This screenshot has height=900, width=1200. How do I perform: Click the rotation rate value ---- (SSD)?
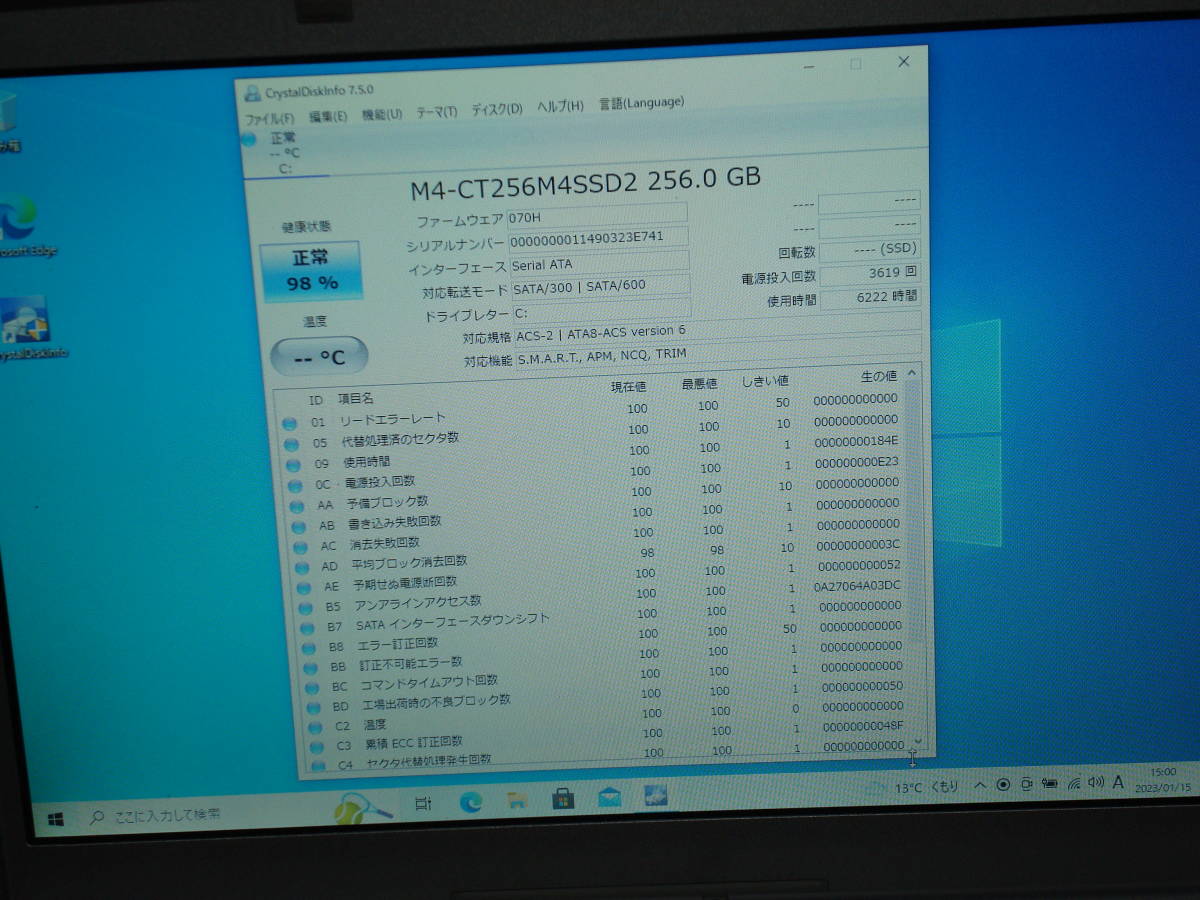coord(869,249)
